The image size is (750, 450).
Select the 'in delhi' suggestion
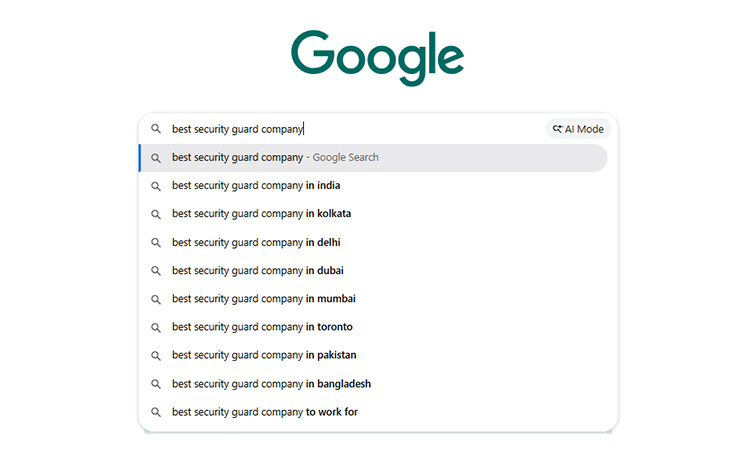[x=256, y=242]
